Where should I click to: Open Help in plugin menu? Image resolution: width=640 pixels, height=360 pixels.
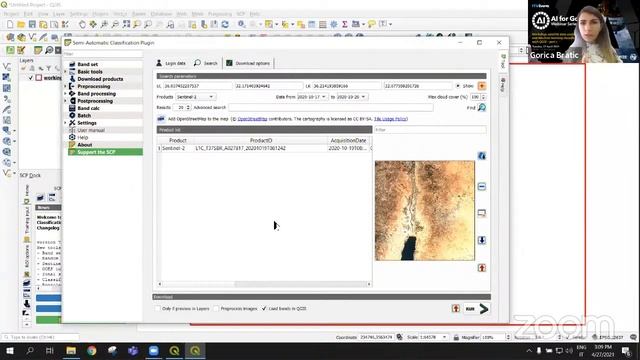(82, 138)
